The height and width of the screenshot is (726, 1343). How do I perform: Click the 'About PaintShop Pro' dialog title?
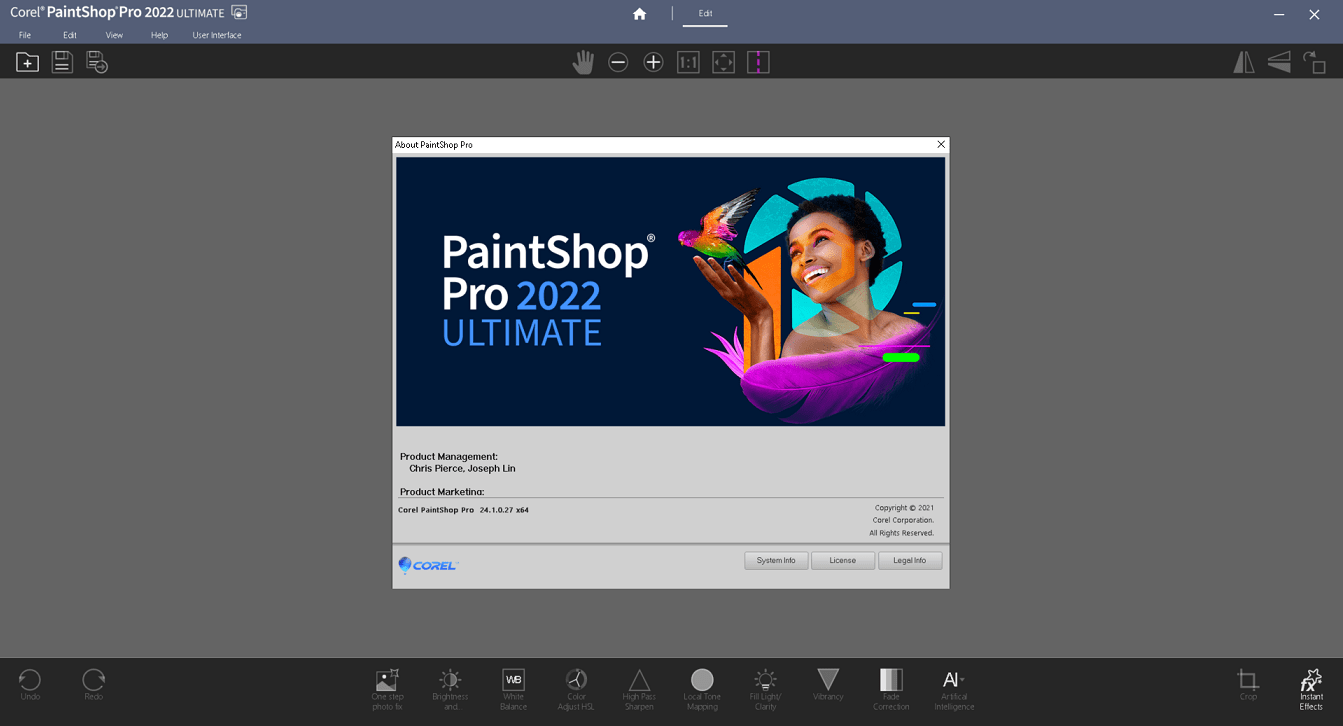pyautogui.click(x=434, y=145)
